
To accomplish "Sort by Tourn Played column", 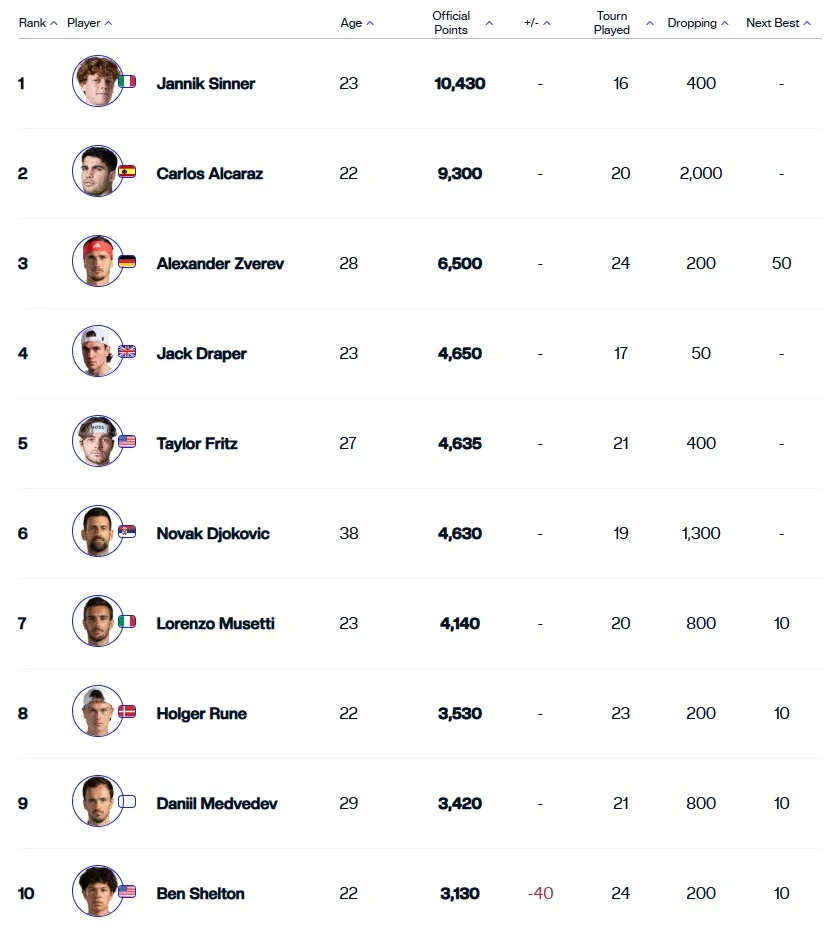I will pos(622,23).
